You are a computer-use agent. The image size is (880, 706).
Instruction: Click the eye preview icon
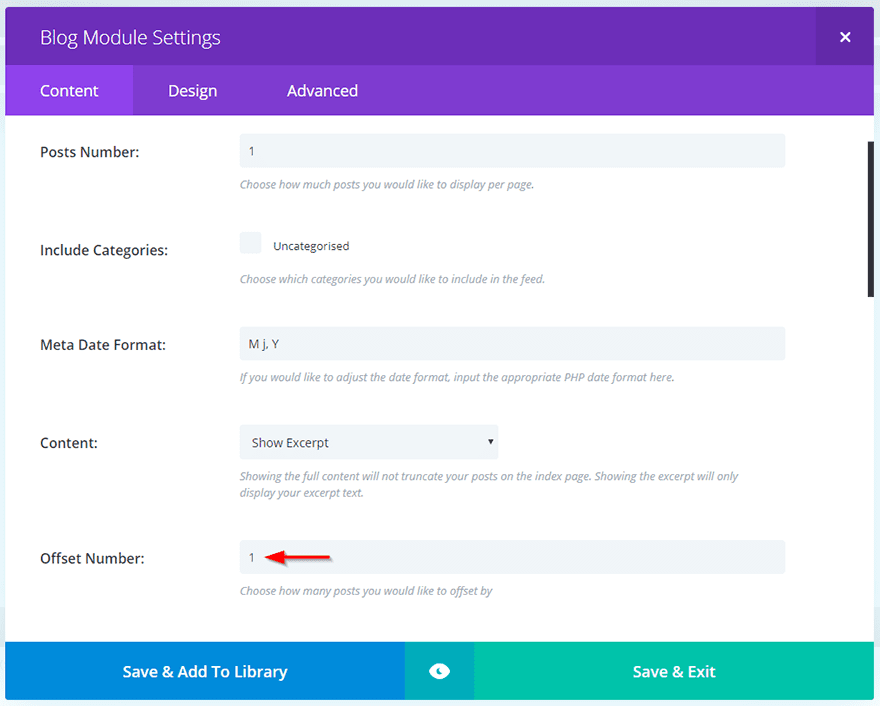(x=439, y=671)
